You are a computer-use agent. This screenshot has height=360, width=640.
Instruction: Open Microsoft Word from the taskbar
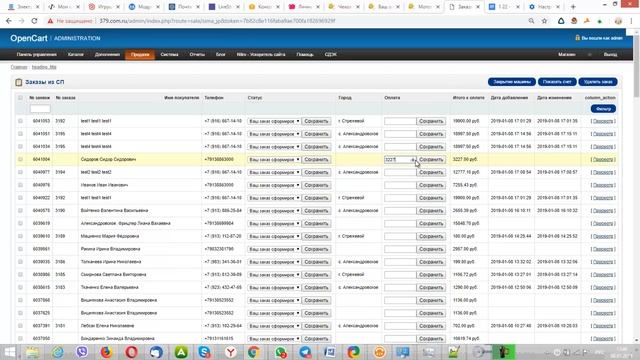pyautogui.click(x=329, y=352)
